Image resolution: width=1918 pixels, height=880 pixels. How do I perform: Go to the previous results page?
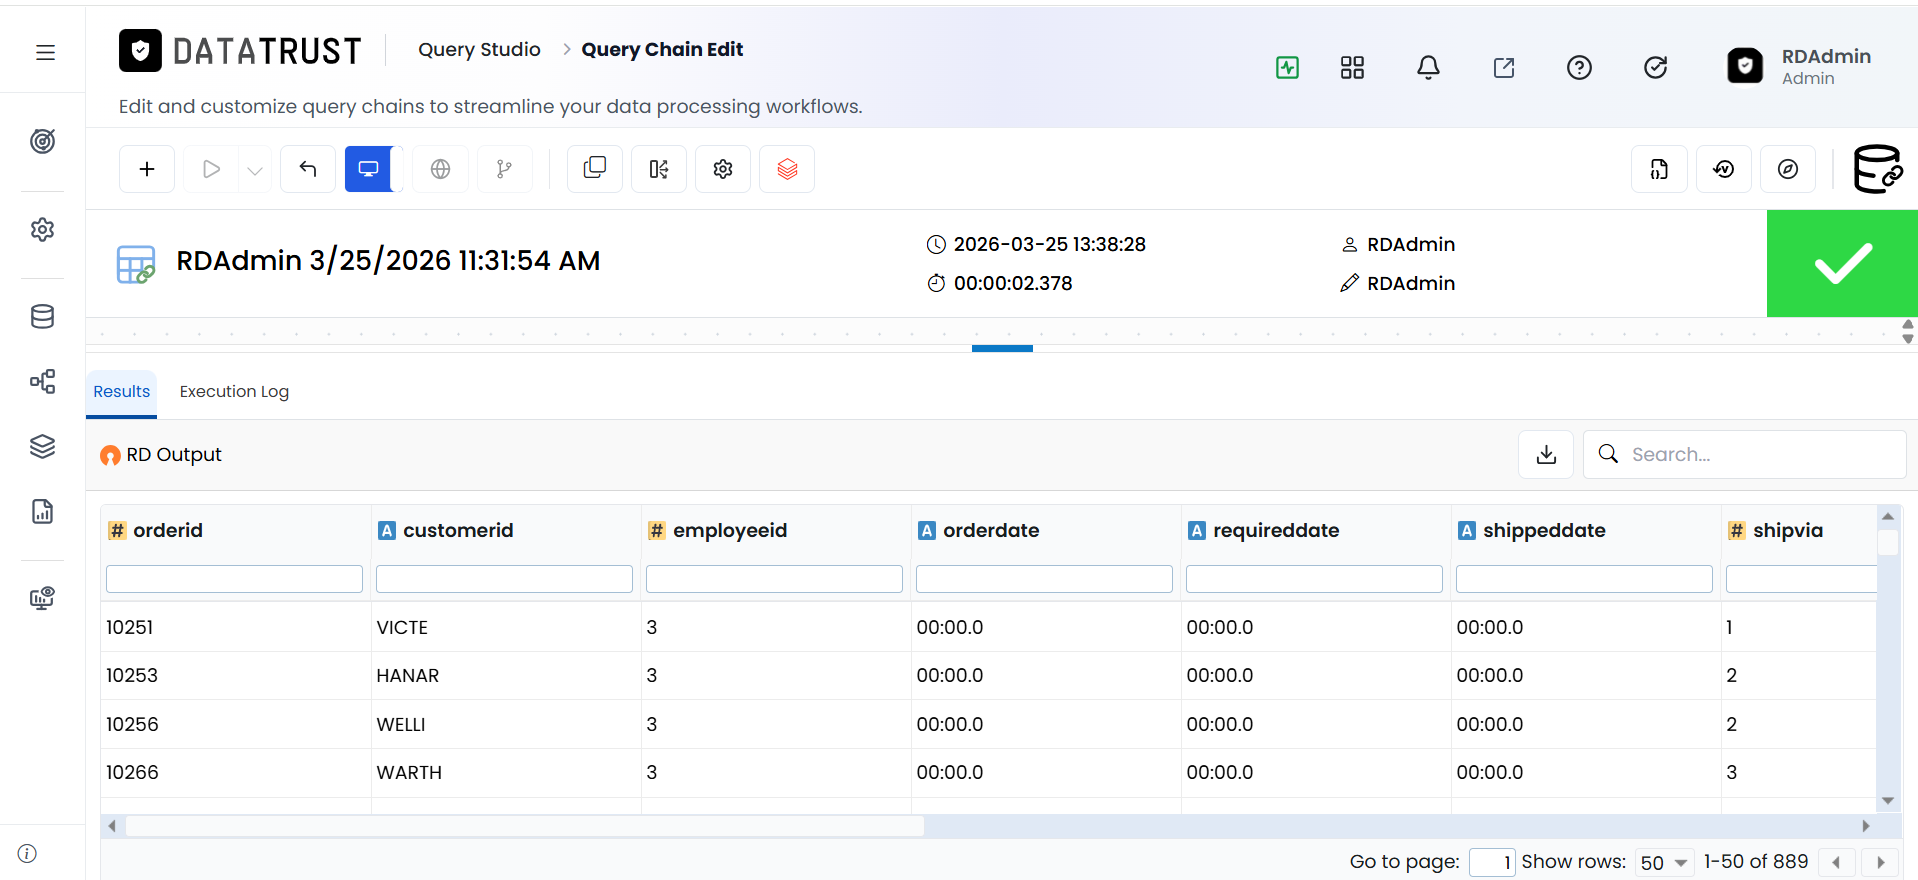coord(1836,862)
